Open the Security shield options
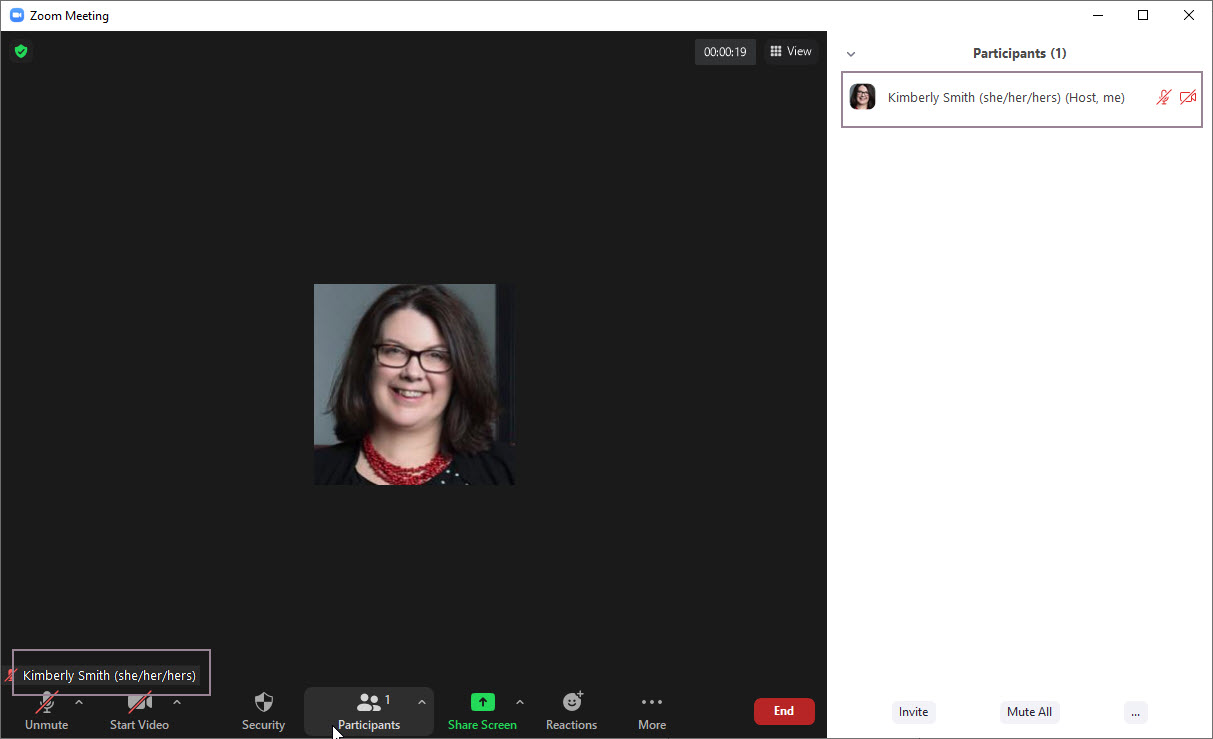This screenshot has width=1213, height=739. coord(263,703)
